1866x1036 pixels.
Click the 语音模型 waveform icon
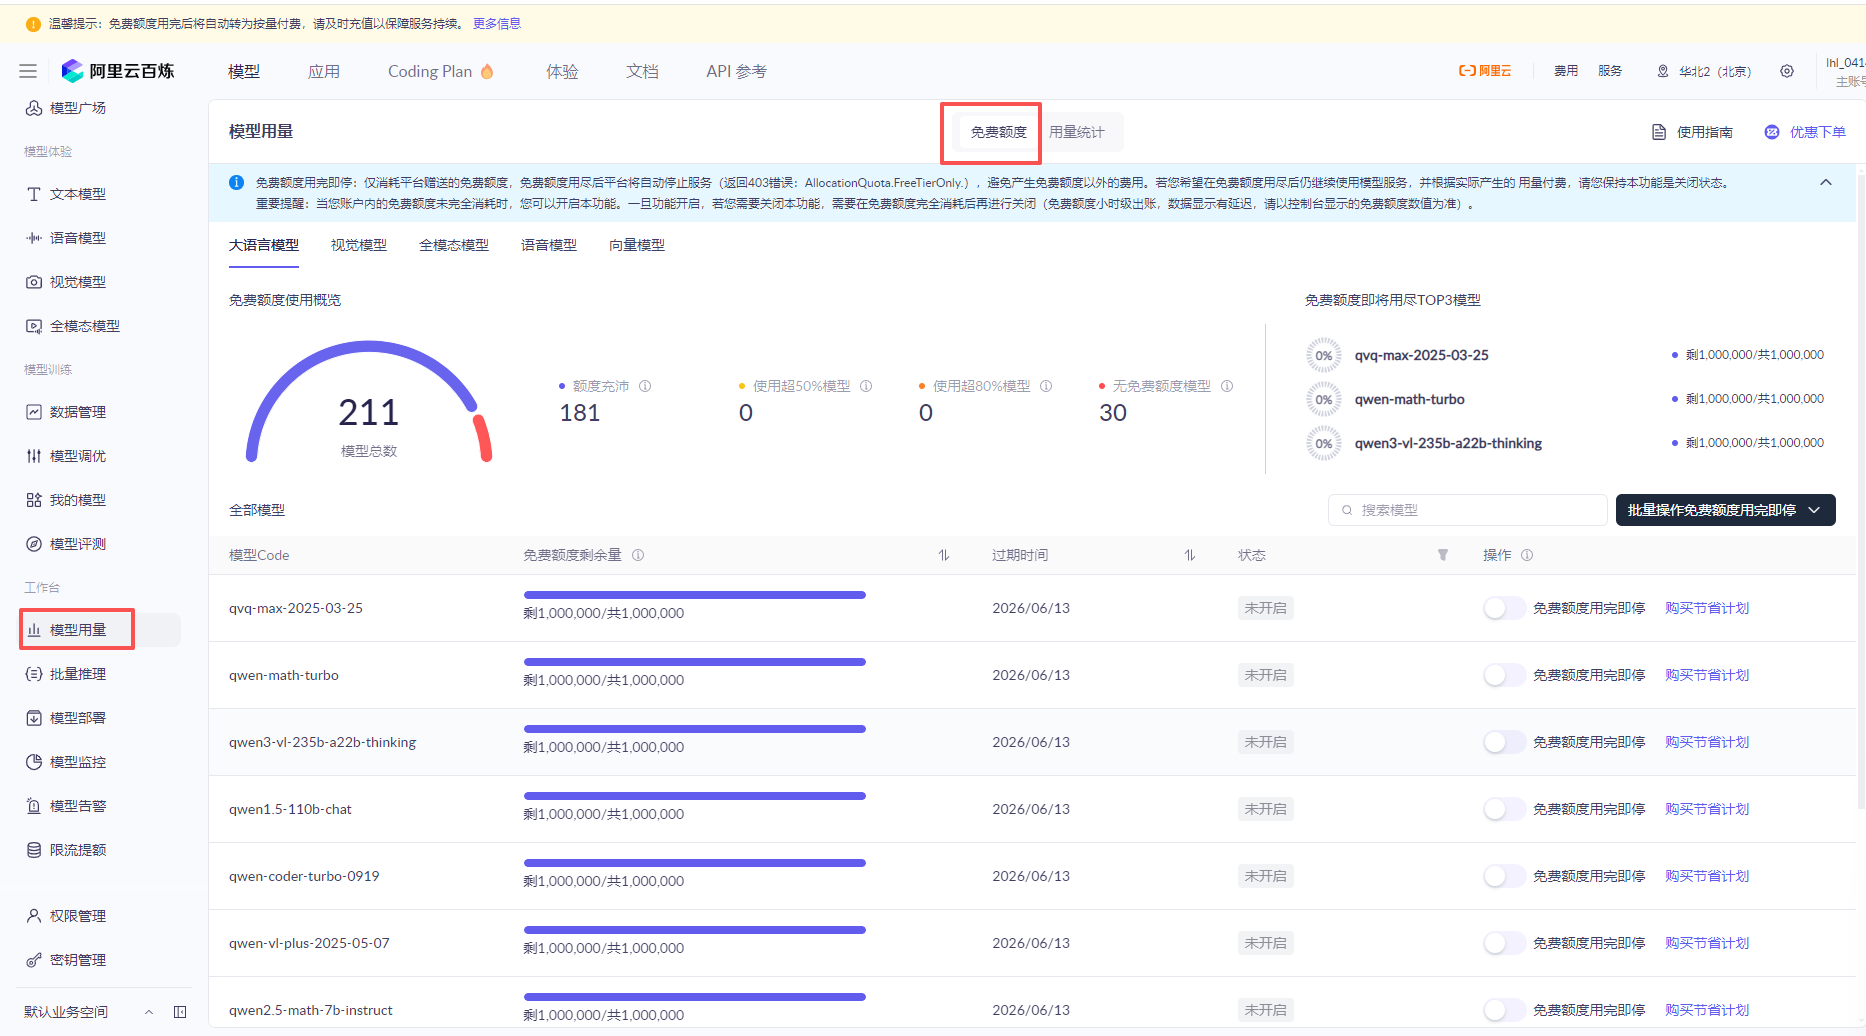[34, 238]
